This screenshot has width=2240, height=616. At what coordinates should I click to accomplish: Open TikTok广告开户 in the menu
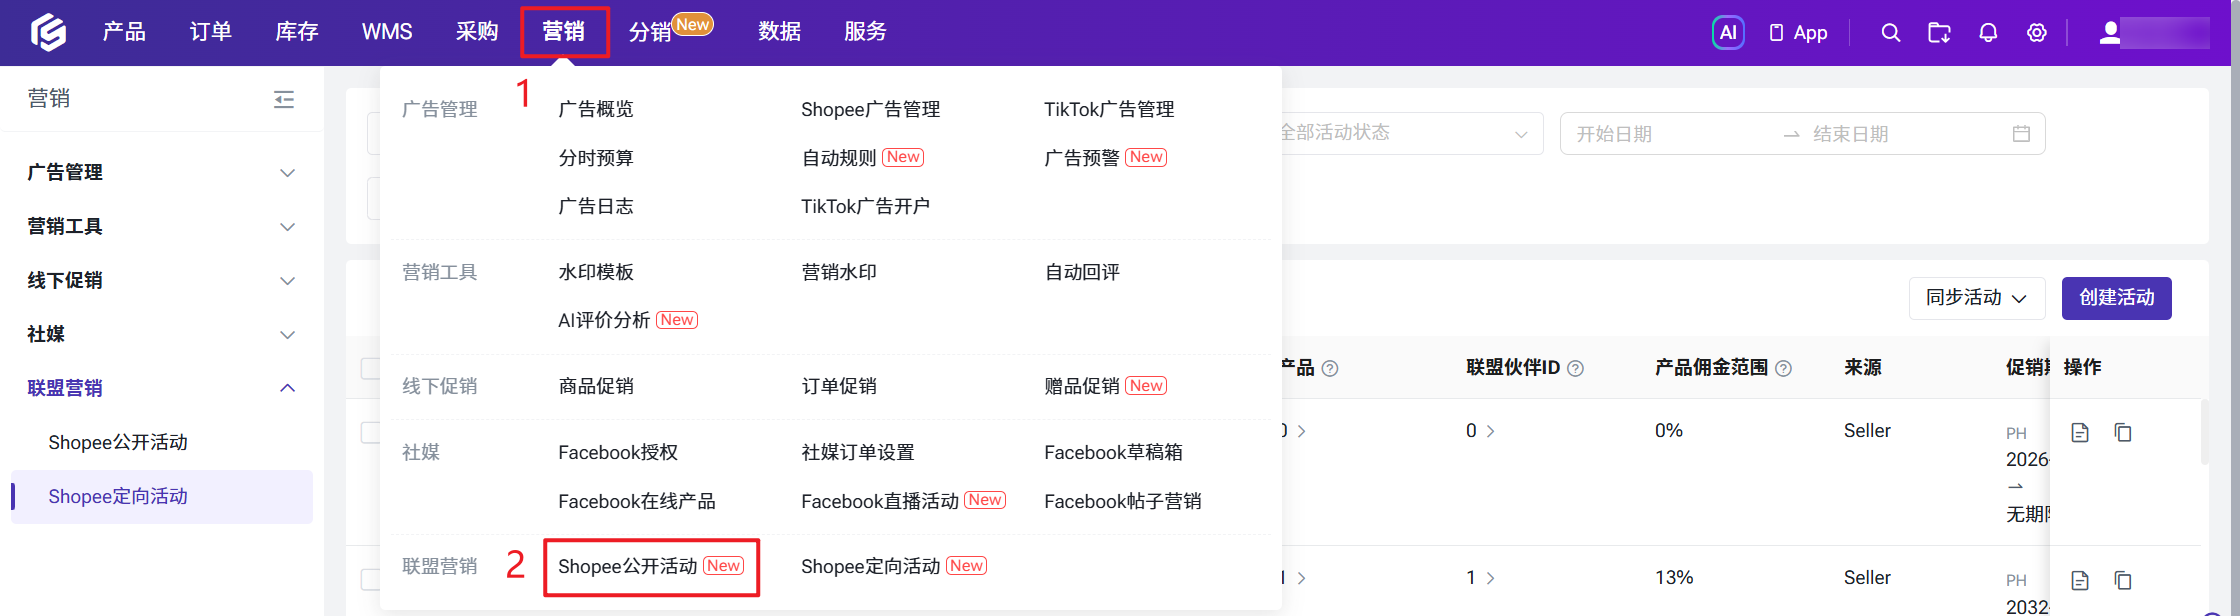[865, 207]
